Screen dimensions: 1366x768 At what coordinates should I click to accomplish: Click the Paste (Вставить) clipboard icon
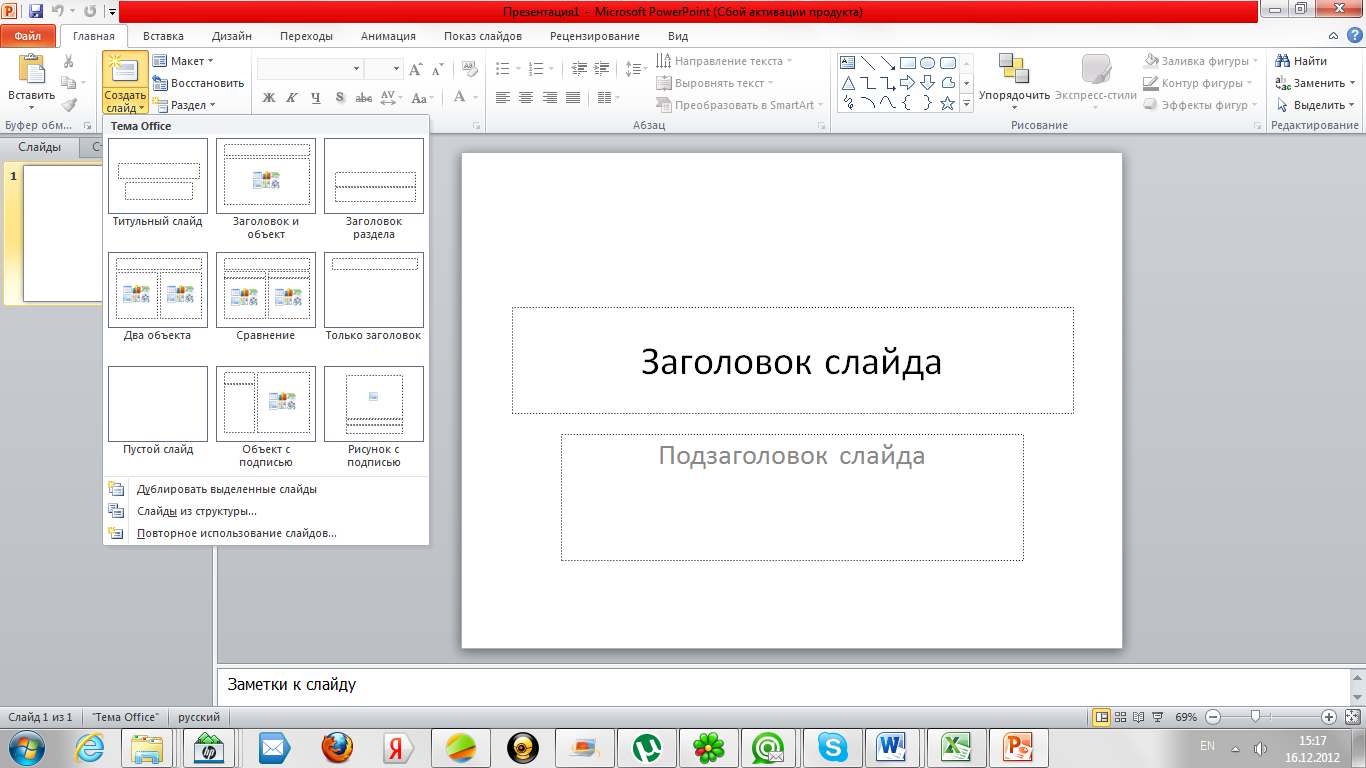pyautogui.click(x=32, y=69)
